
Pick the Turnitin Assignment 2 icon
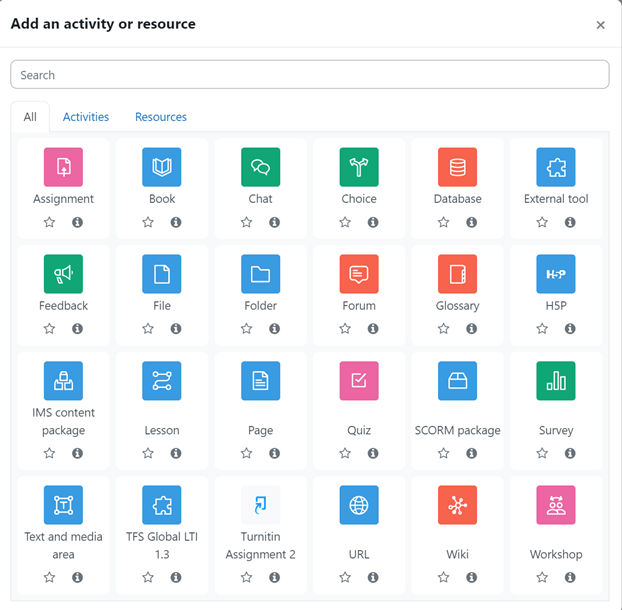(261, 505)
